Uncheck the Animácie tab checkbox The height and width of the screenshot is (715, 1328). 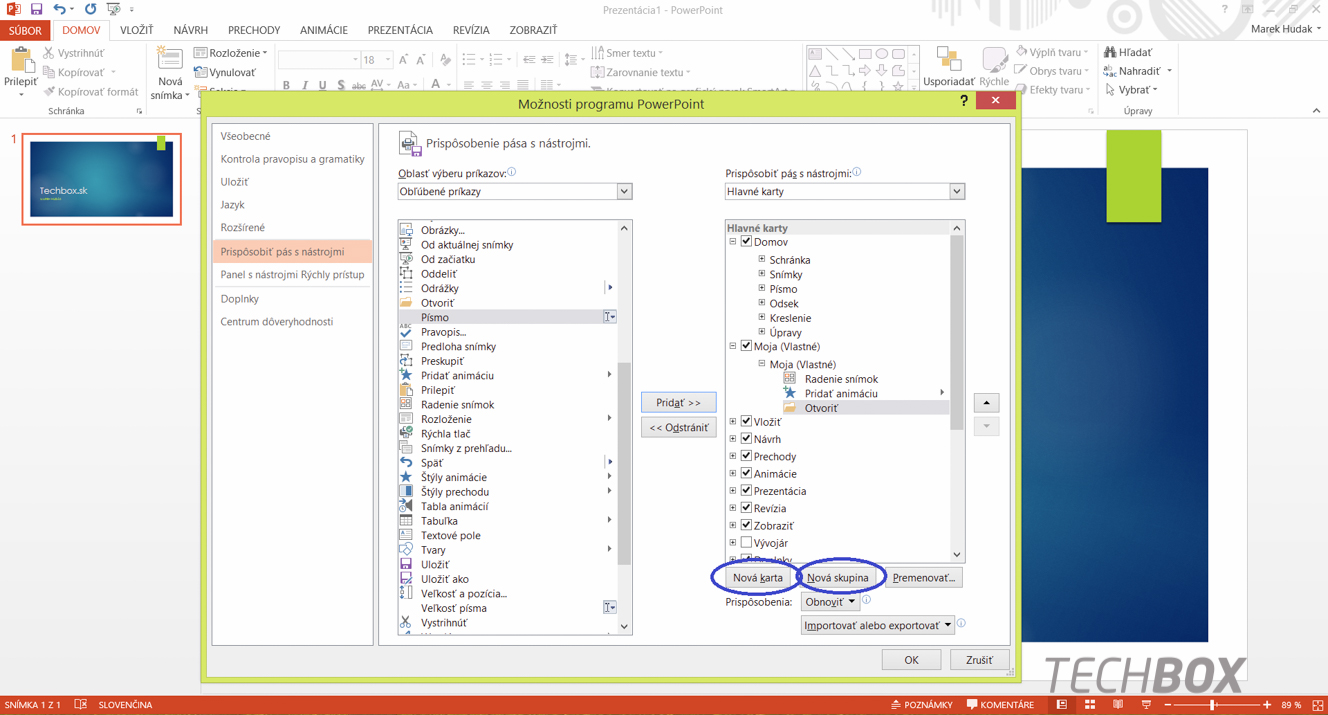(746, 474)
